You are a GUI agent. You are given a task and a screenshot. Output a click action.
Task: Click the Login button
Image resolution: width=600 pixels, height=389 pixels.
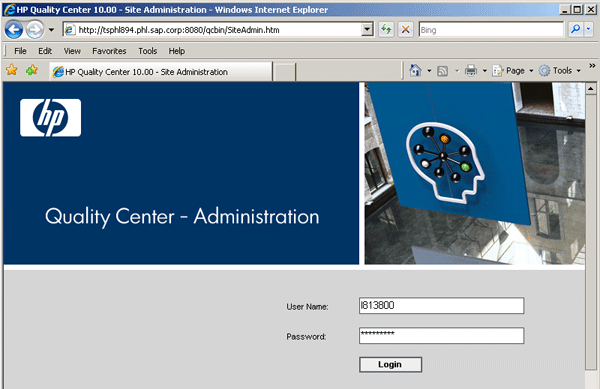(390, 365)
